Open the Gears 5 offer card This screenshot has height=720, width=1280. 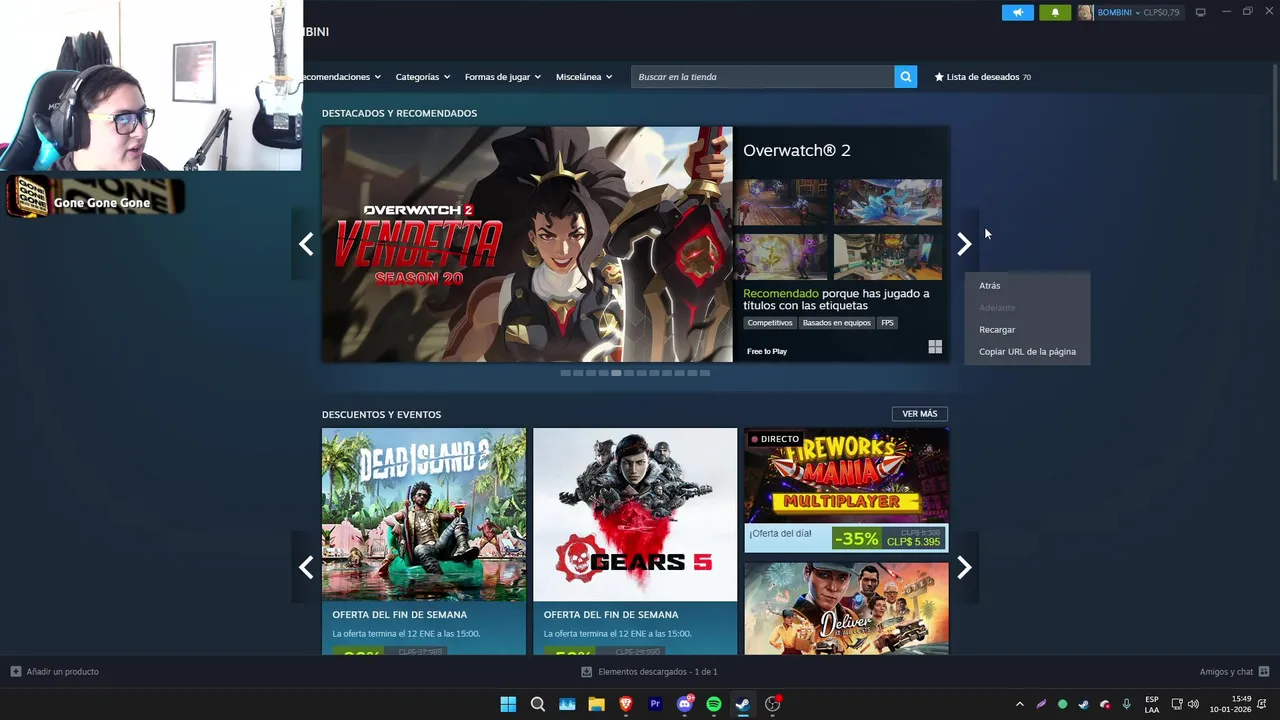(x=635, y=542)
